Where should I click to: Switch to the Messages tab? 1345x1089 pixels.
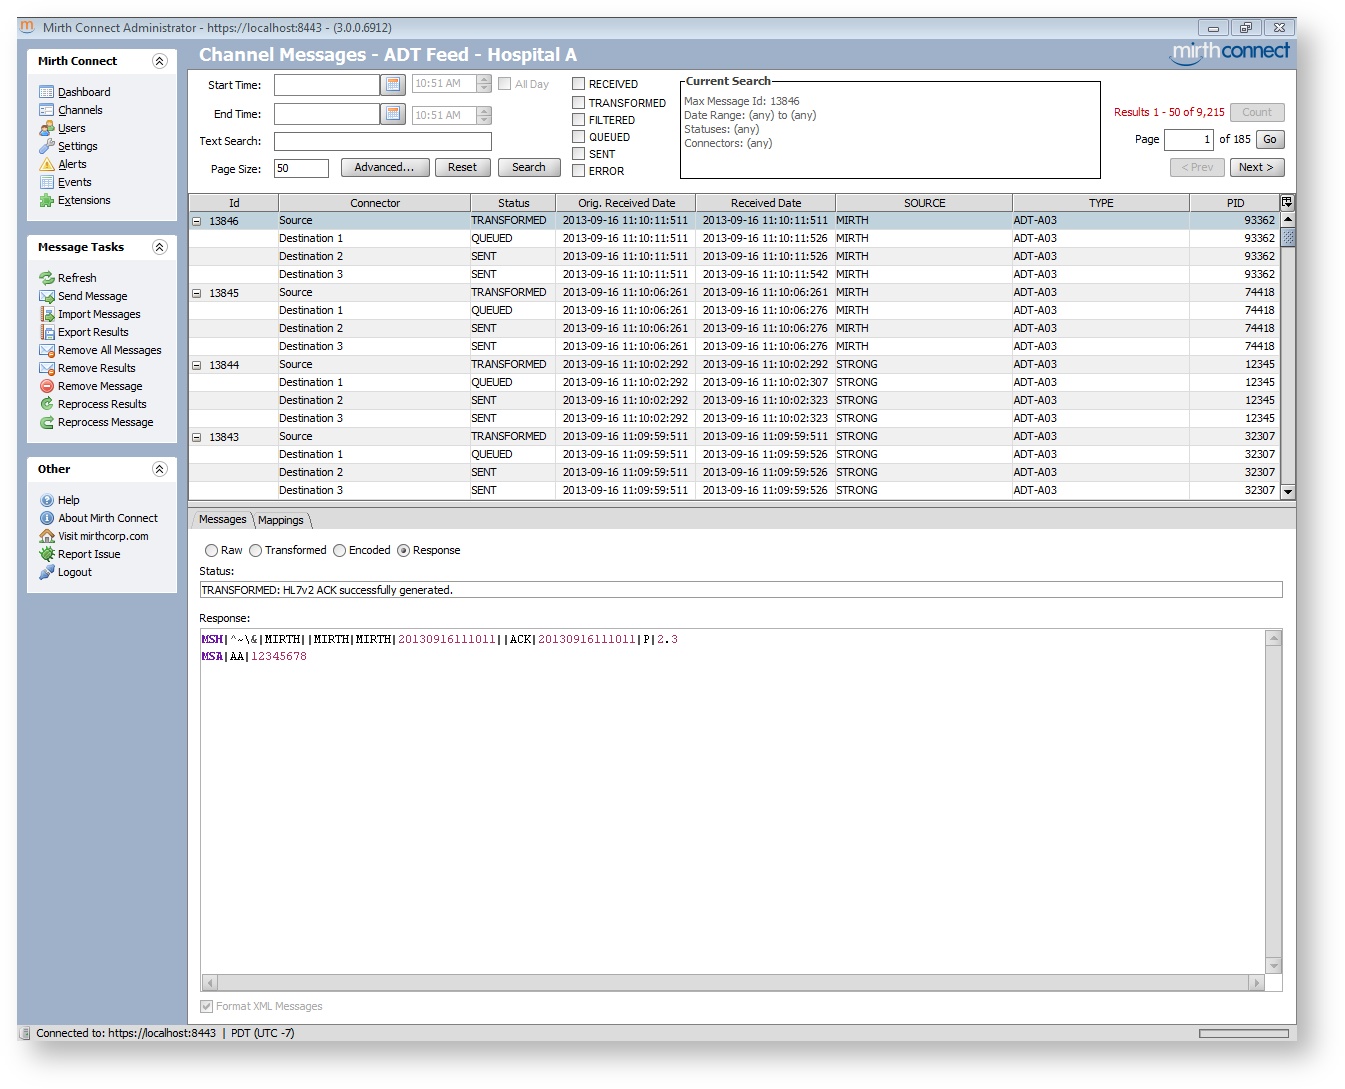[222, 519]
